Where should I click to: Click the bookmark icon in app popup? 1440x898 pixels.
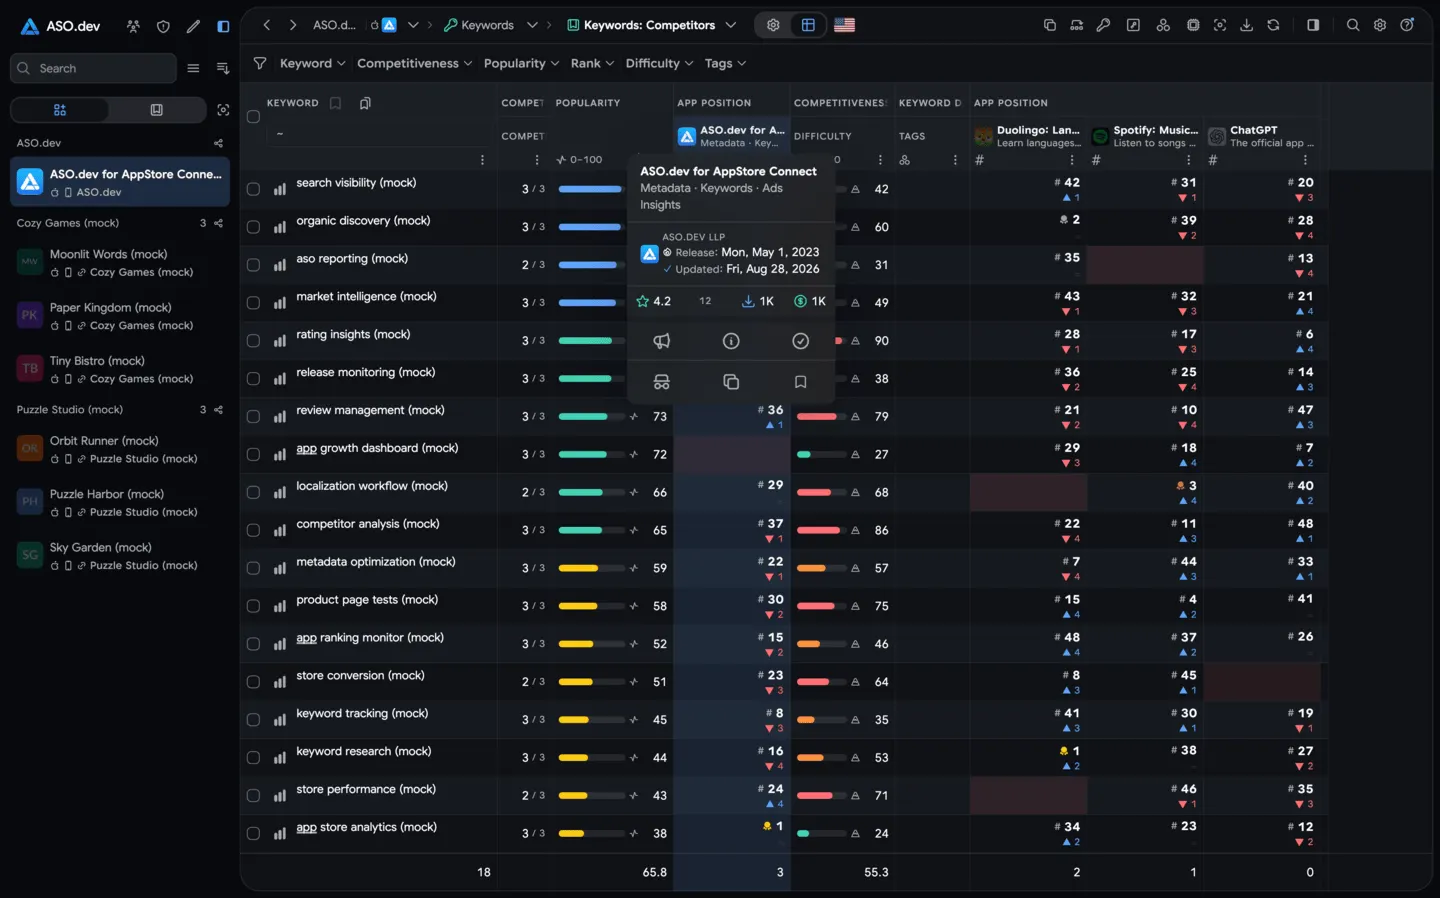pos(800,382)
